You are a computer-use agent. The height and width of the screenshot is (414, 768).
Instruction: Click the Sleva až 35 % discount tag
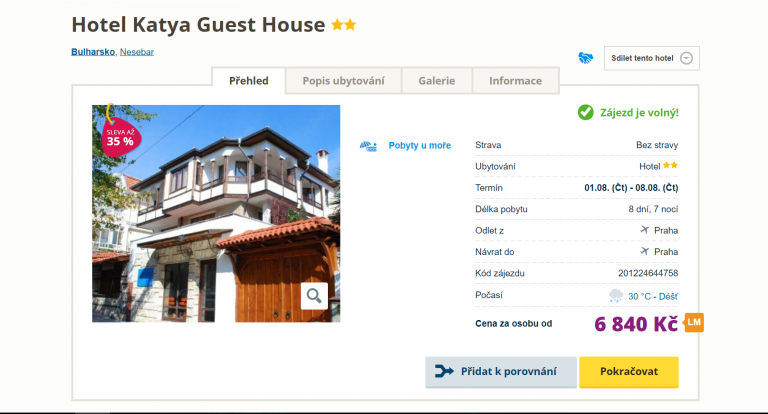120,137
